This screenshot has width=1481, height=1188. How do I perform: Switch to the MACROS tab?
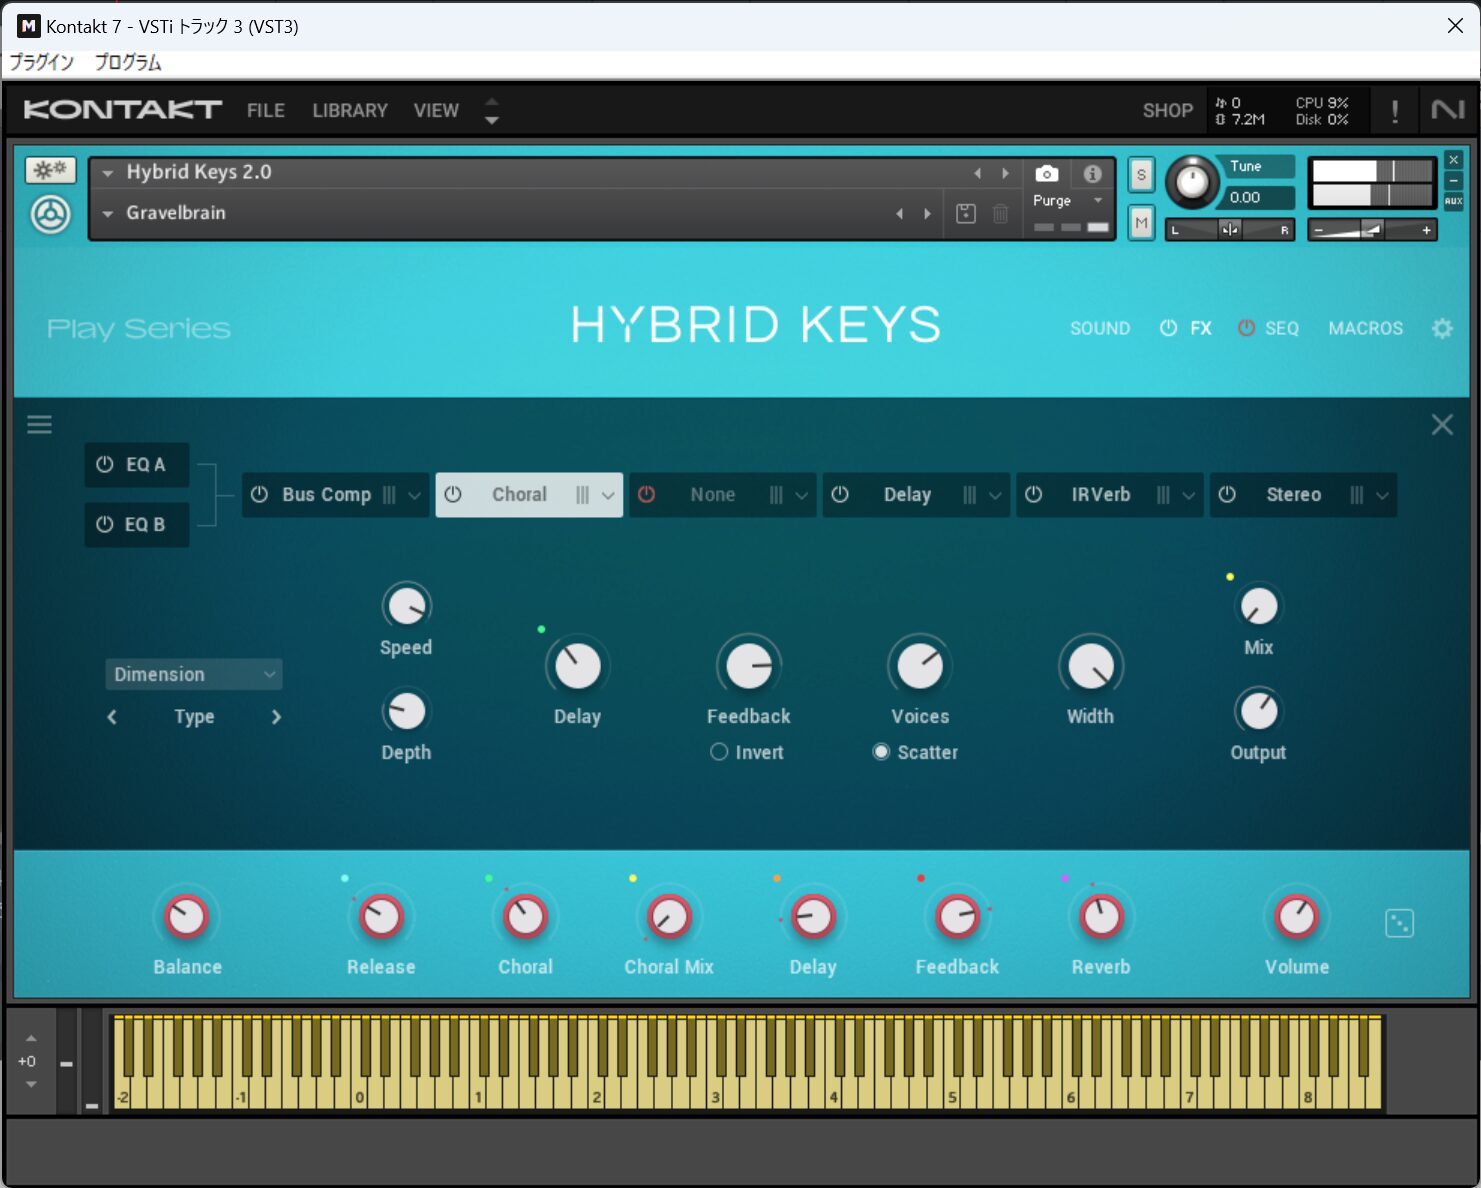[x=1365, y=328]
